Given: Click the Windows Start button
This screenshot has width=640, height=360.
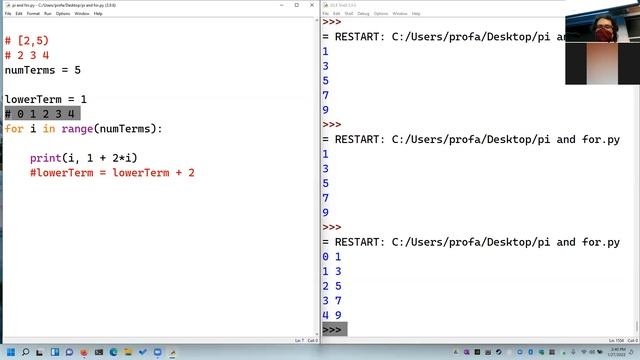Looking at the screenshot, I should (11, 352).
